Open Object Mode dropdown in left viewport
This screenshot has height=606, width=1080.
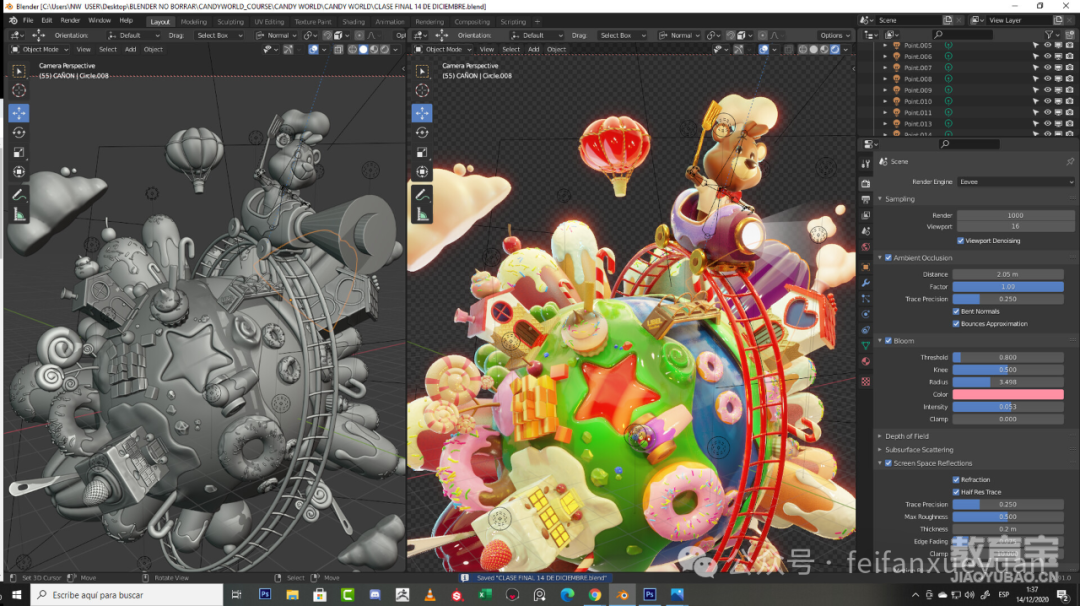click(40, 50)
